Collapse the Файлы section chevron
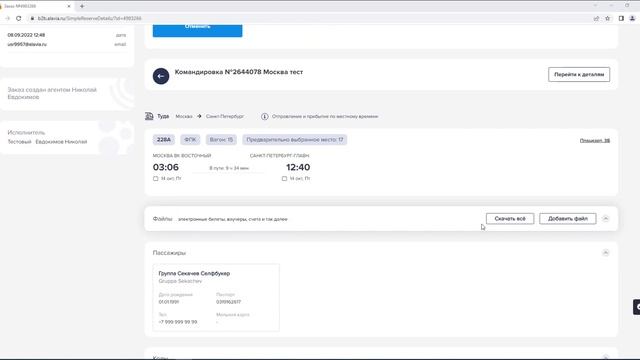The image size is (640, 360). coord(605,219)
